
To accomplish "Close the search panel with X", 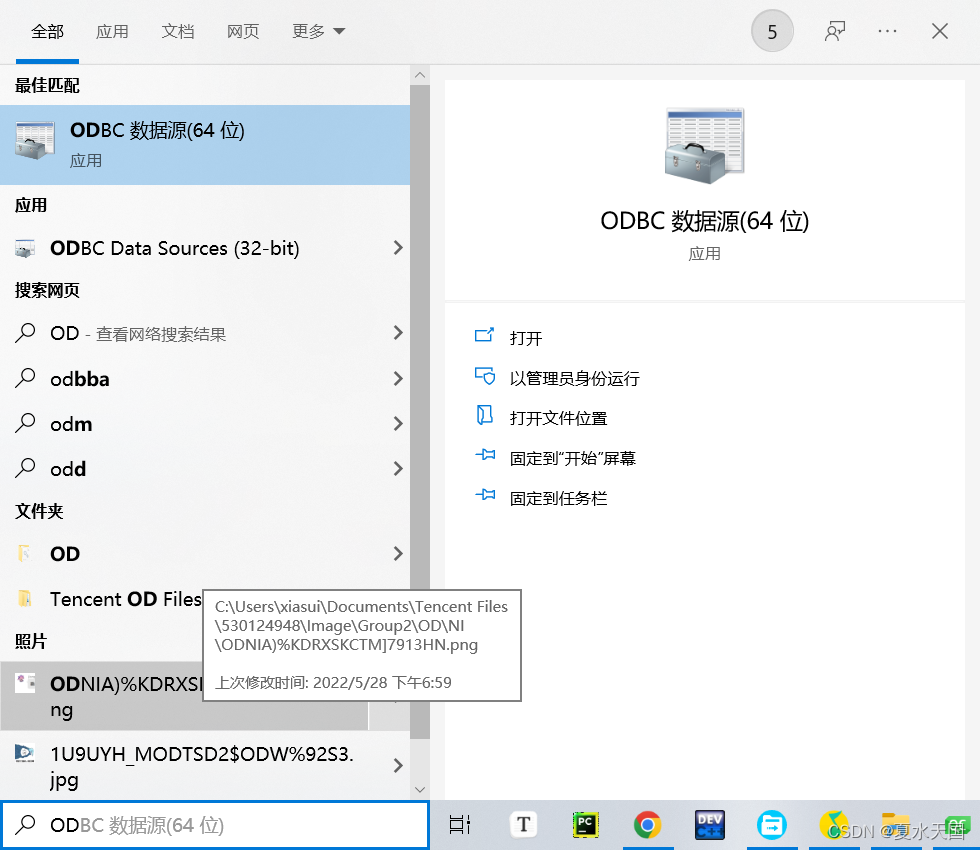I will pyautogui.click(x=939, y=31).
